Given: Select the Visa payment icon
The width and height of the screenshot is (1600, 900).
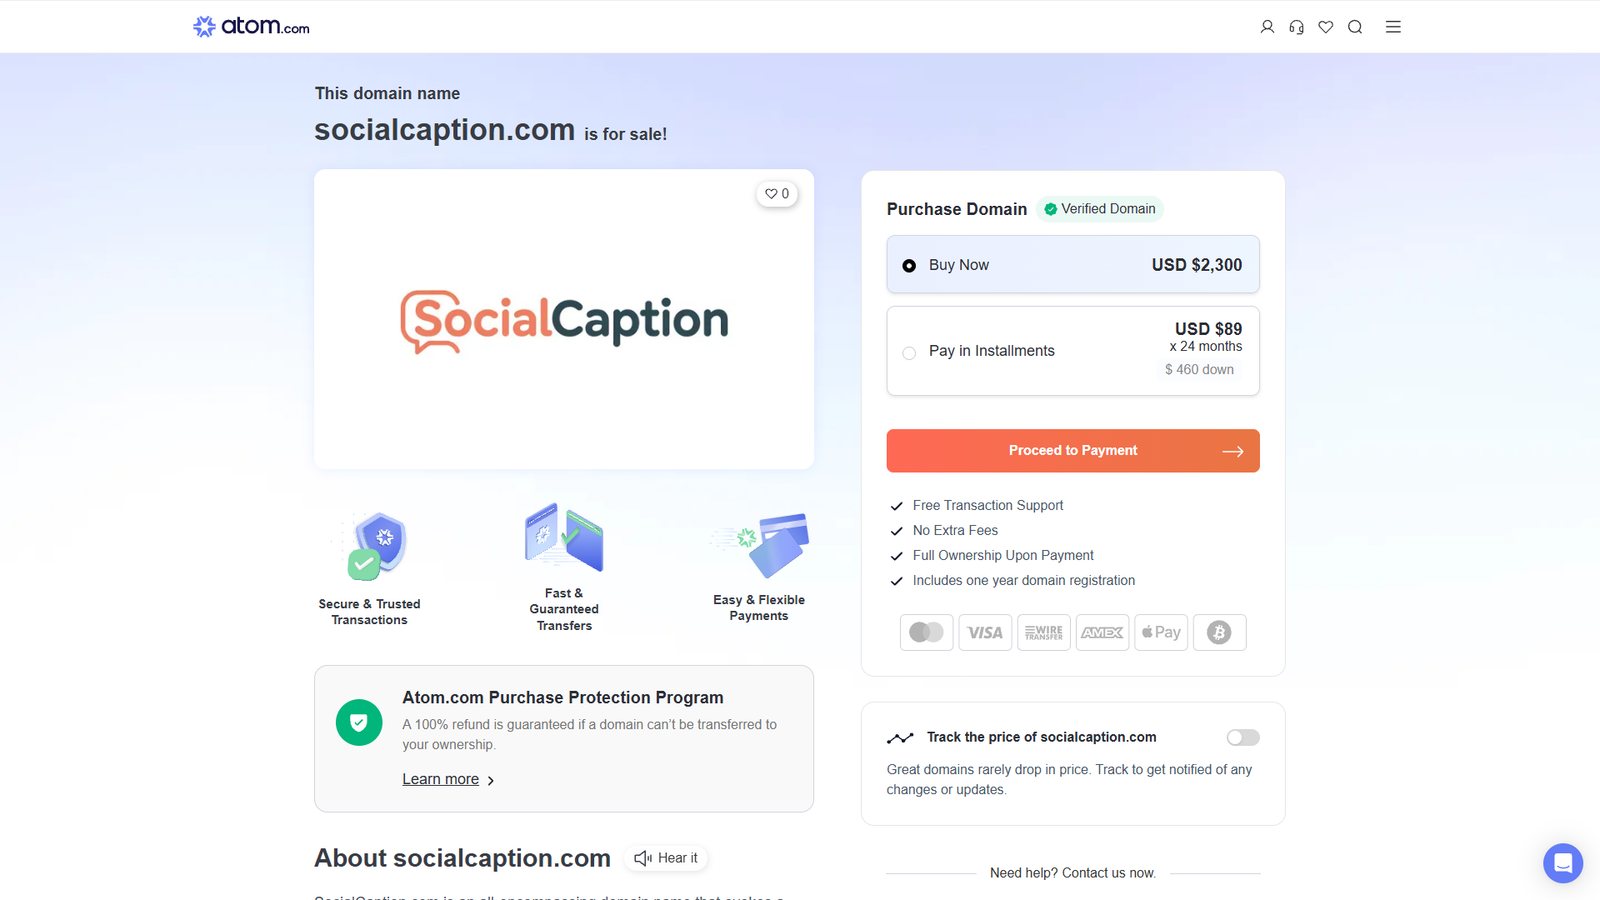Looking at the screenshot, I should click(985, 632).
